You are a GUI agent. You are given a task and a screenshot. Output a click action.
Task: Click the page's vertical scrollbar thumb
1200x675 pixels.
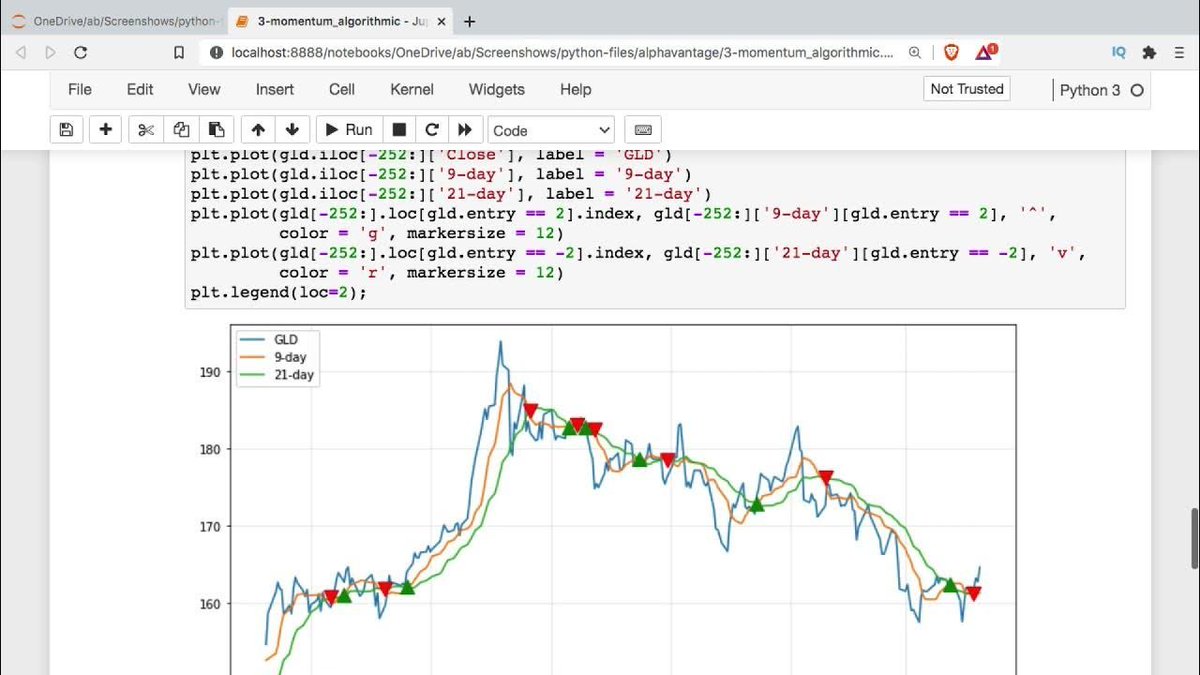click(1194, 538)
